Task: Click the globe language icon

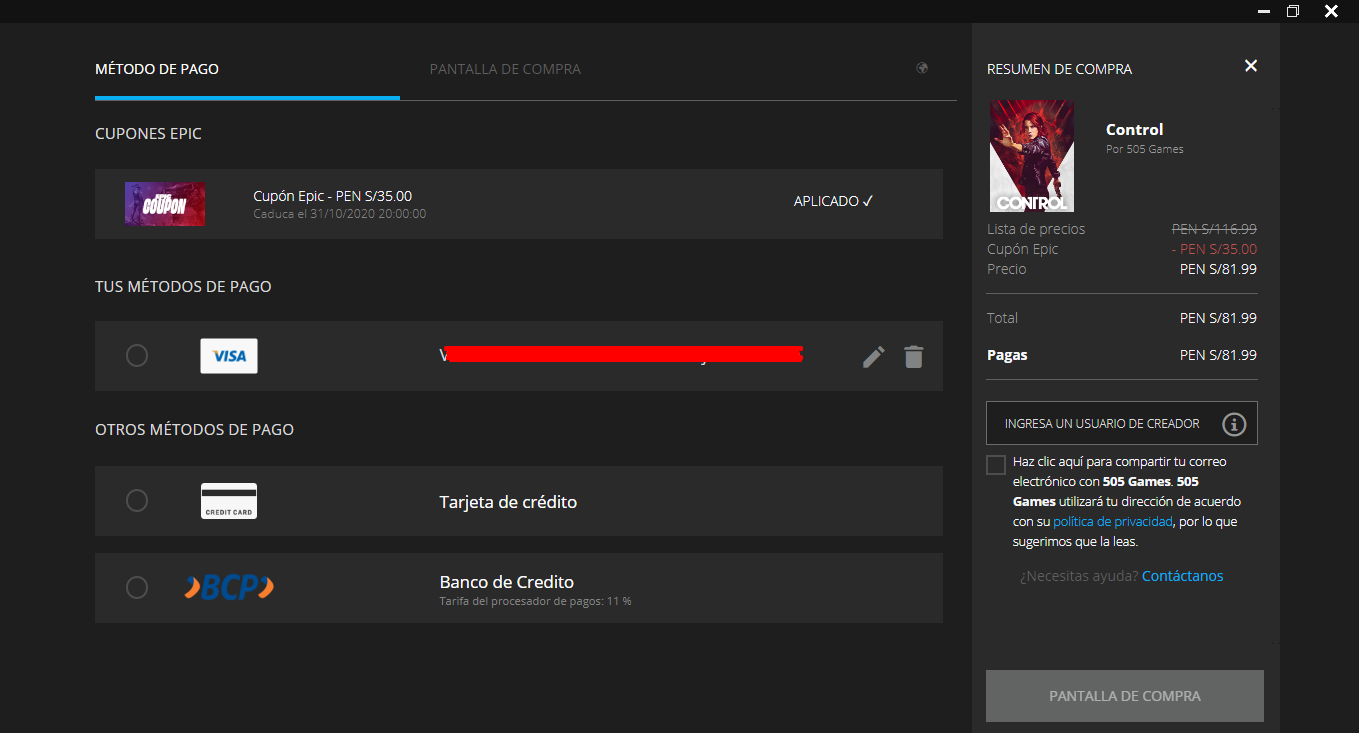Action: pos(922,68)
